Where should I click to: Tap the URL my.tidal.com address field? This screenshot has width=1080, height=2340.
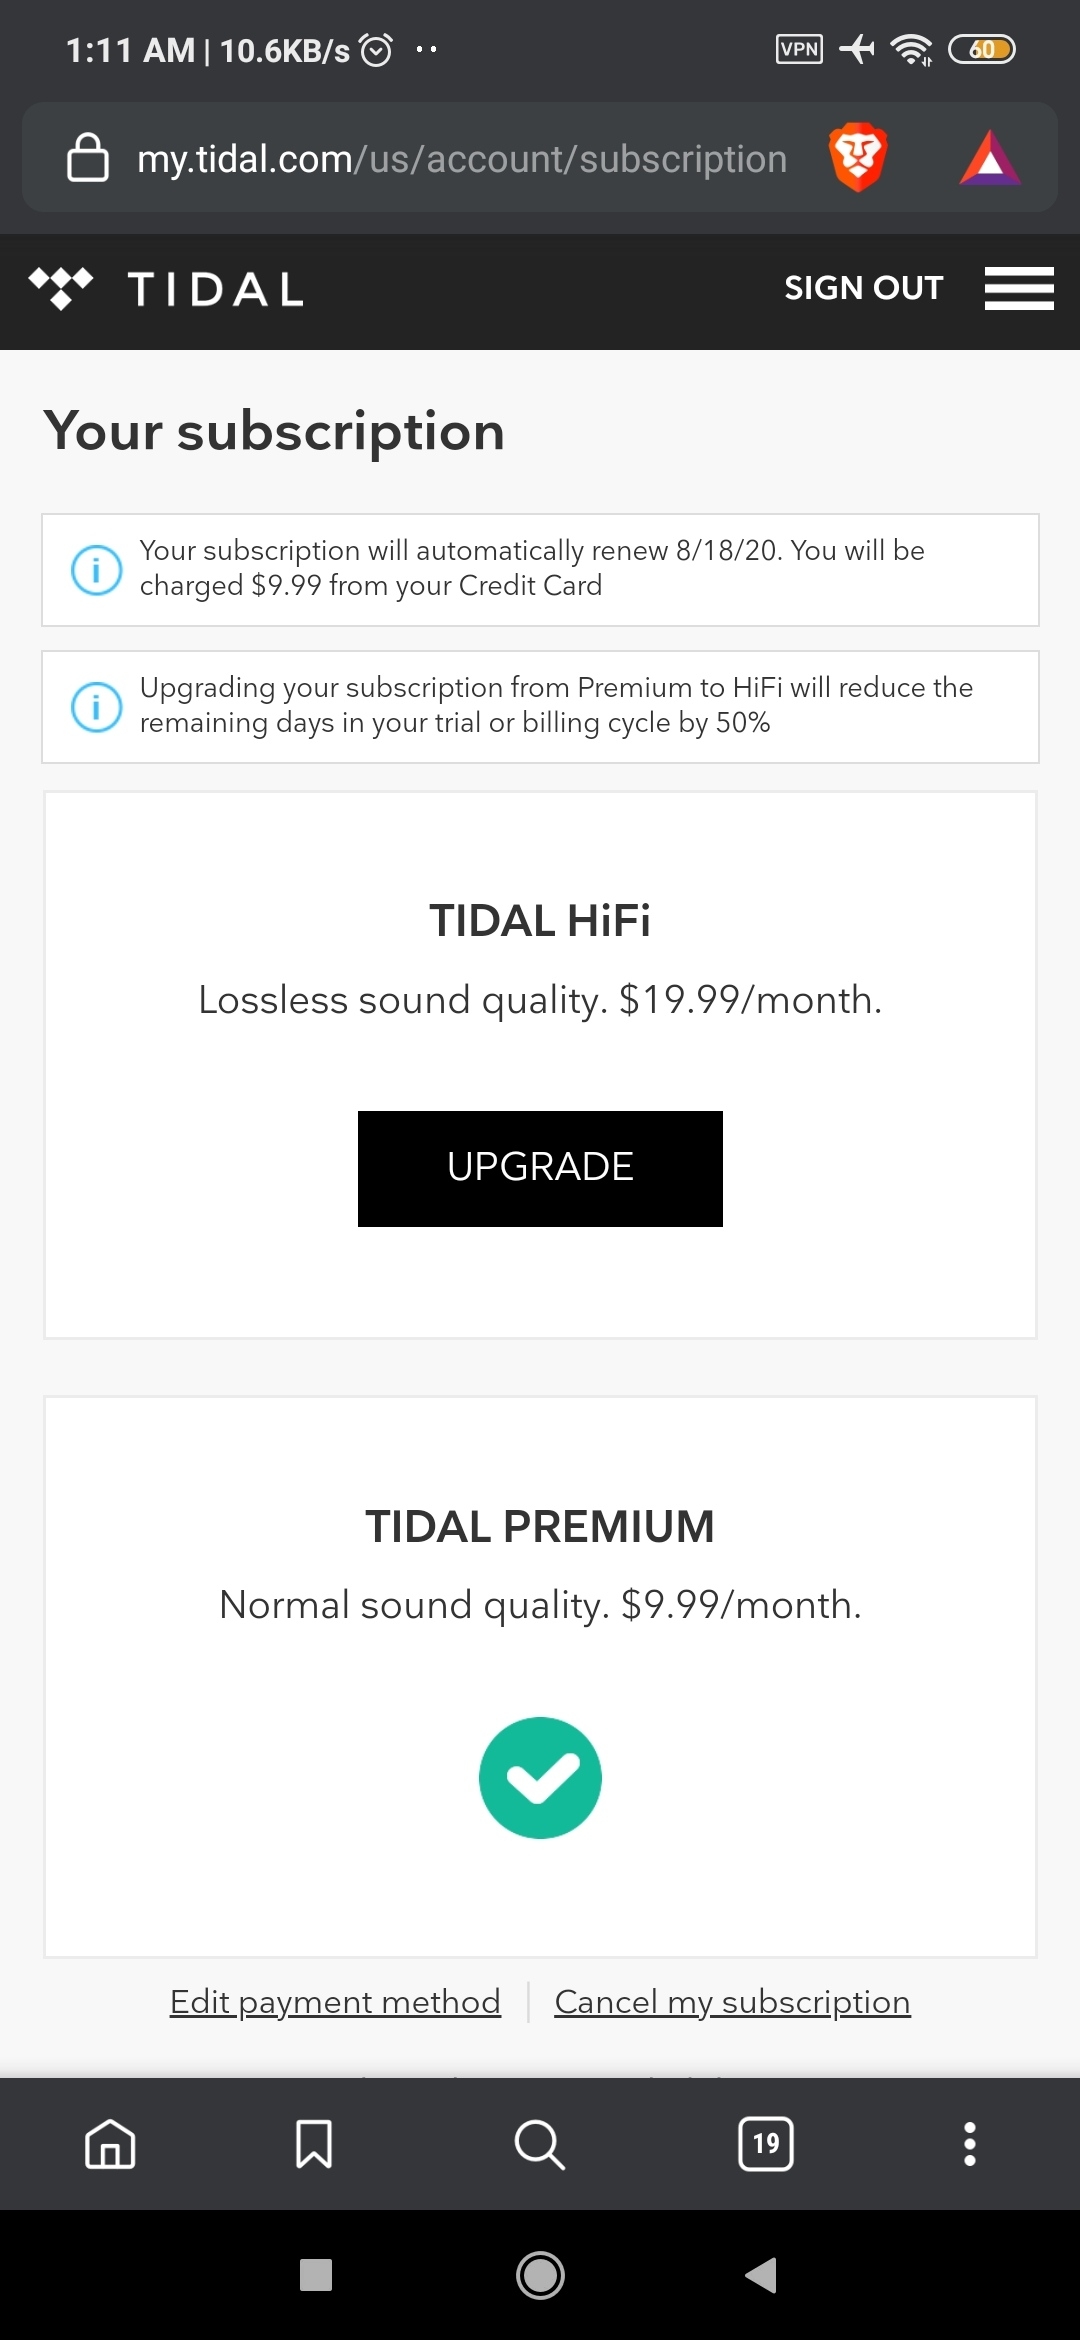462,158
